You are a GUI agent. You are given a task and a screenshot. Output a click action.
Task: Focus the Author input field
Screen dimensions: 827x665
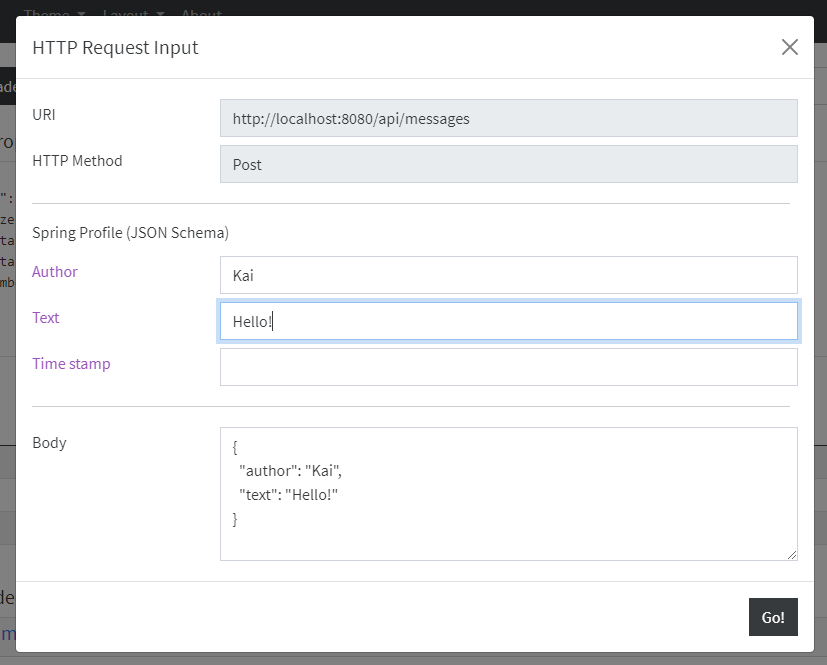[508, 275]
